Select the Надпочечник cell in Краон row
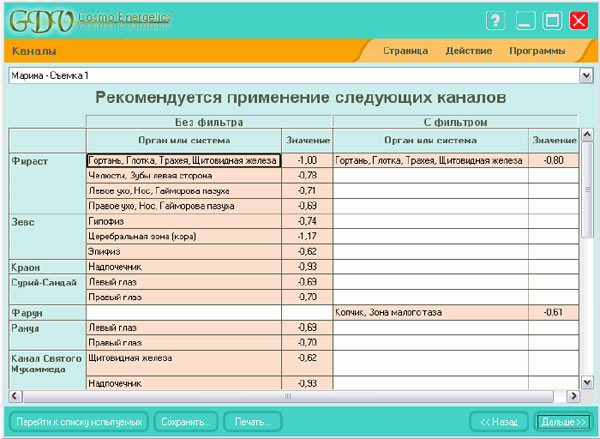Screen dimensions: 600x439 pos(184,267)
